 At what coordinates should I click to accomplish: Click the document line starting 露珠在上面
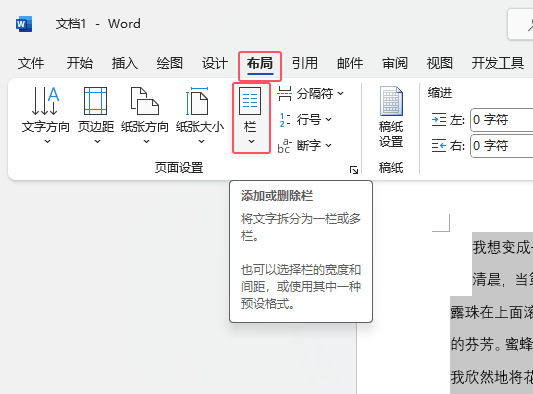click(x=492, y=312)
